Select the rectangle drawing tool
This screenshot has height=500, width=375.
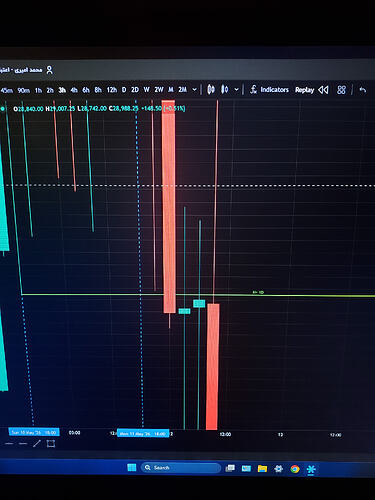point(51,444)
